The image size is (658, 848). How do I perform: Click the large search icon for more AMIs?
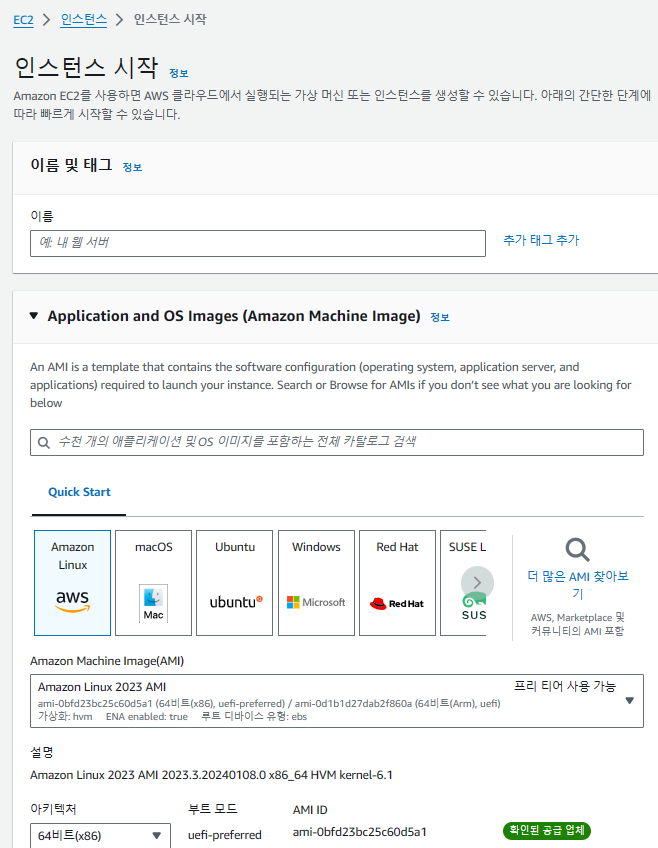(577, 550)
